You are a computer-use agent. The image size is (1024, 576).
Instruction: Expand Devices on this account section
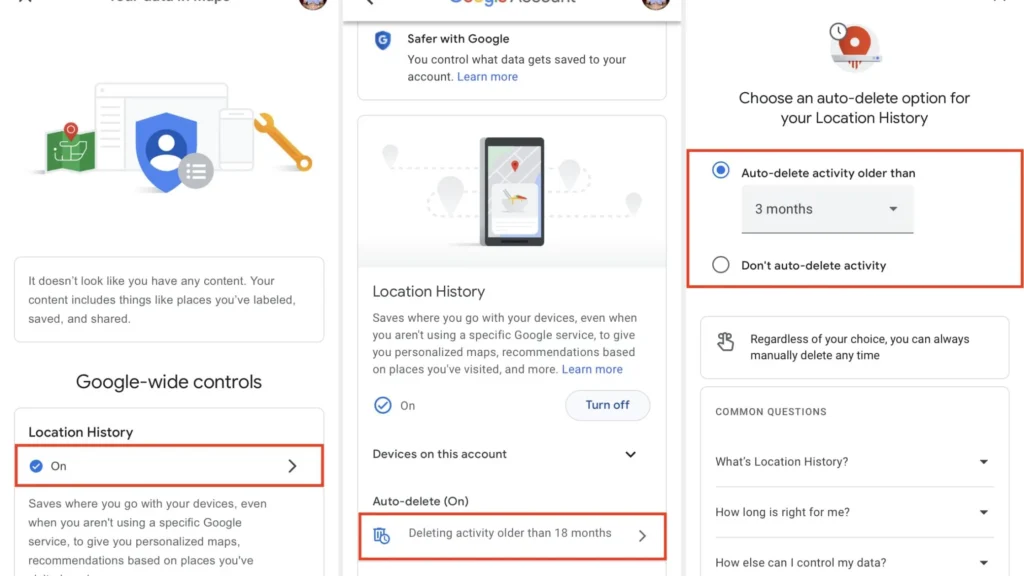coord(630,454)
